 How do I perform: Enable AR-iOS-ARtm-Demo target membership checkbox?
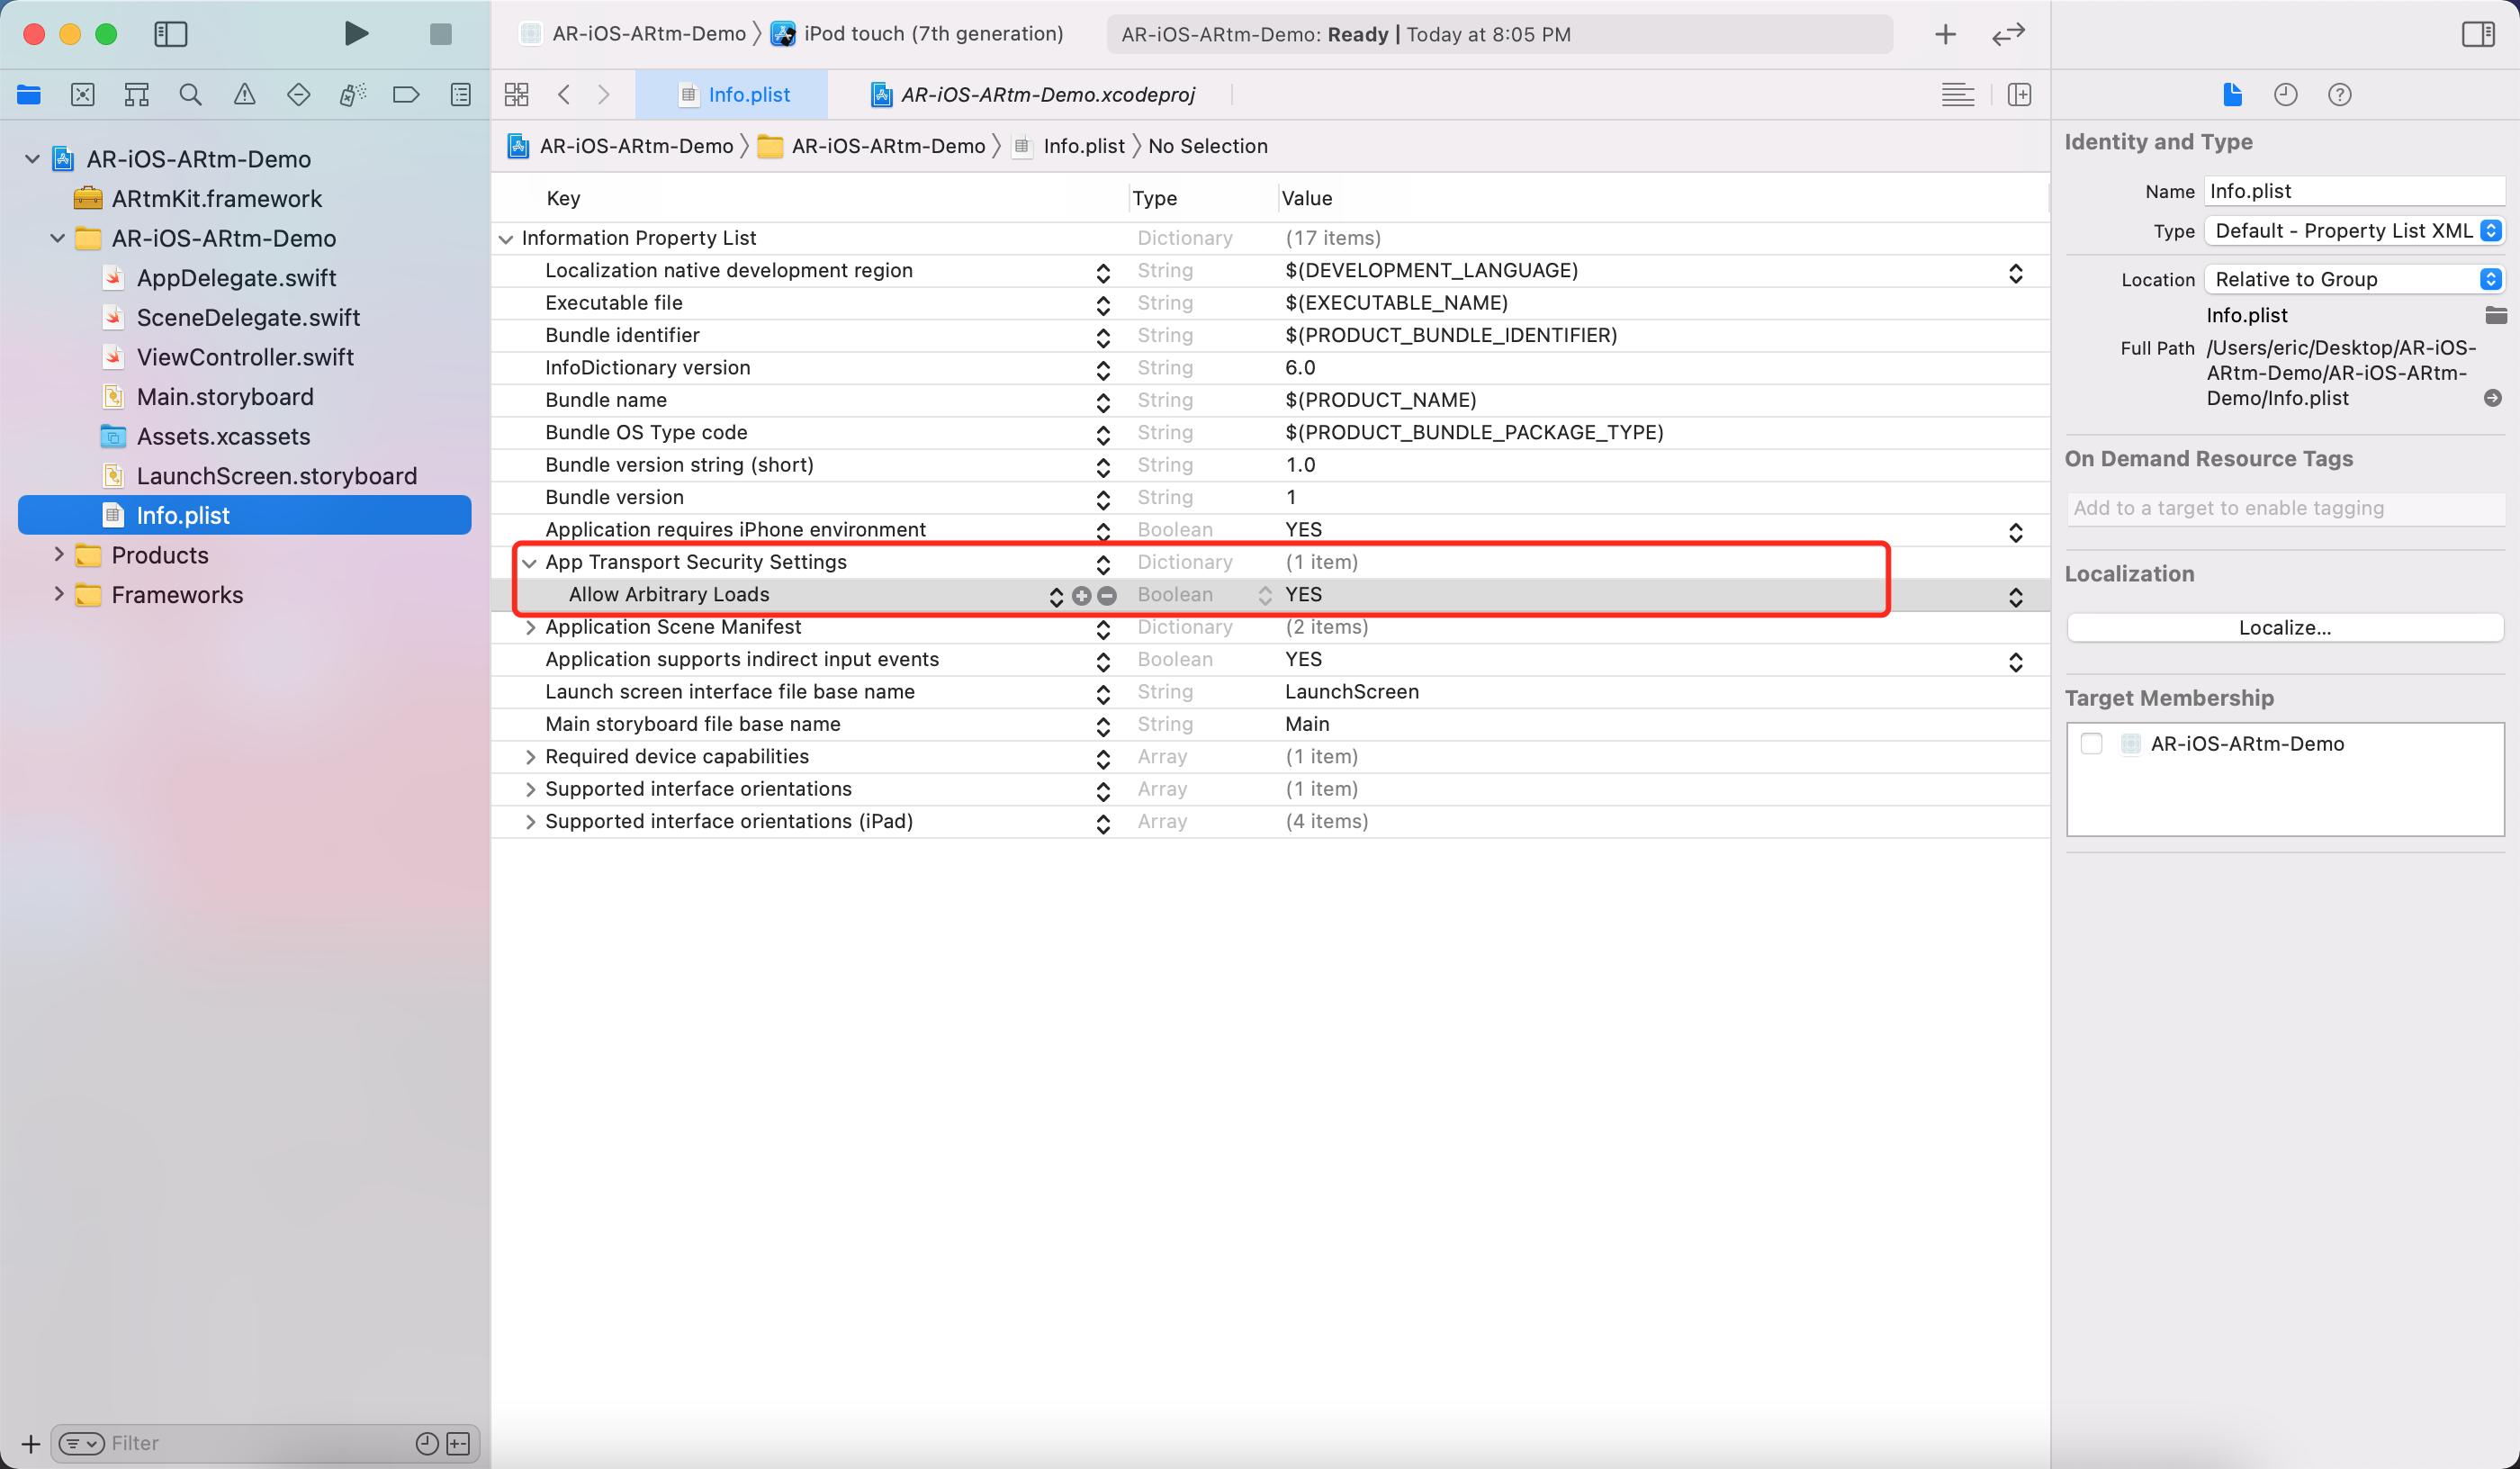click(x=2091, y=743)
